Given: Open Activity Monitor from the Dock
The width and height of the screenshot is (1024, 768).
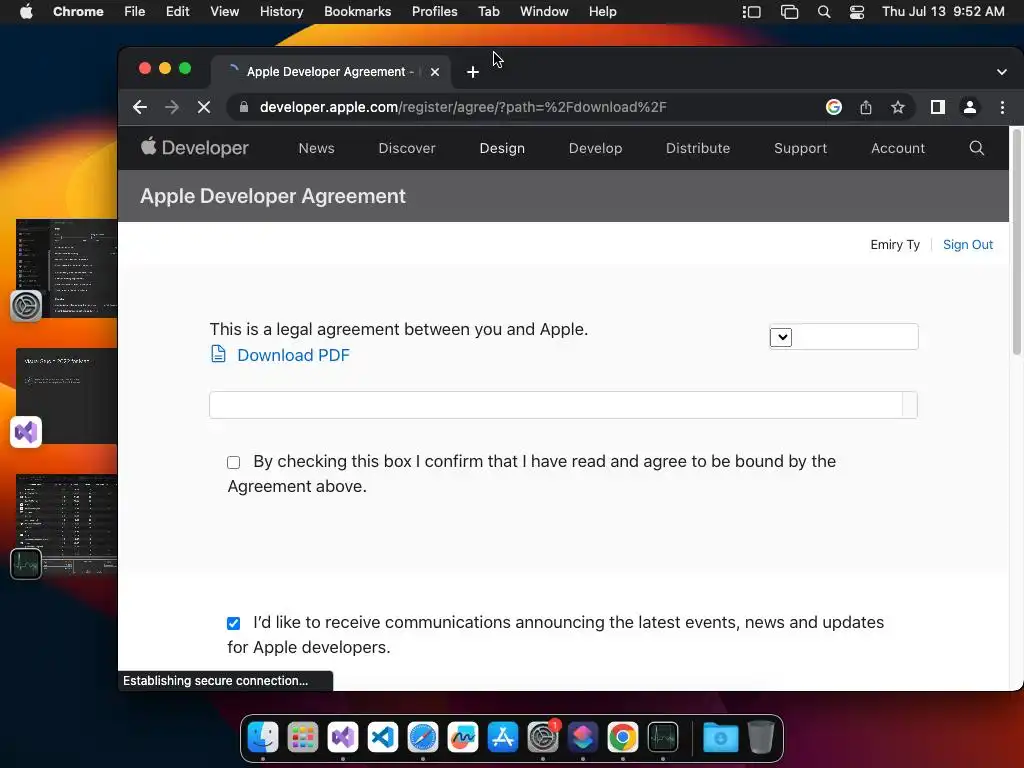Looking at the screenshot, I should [663, 738].
